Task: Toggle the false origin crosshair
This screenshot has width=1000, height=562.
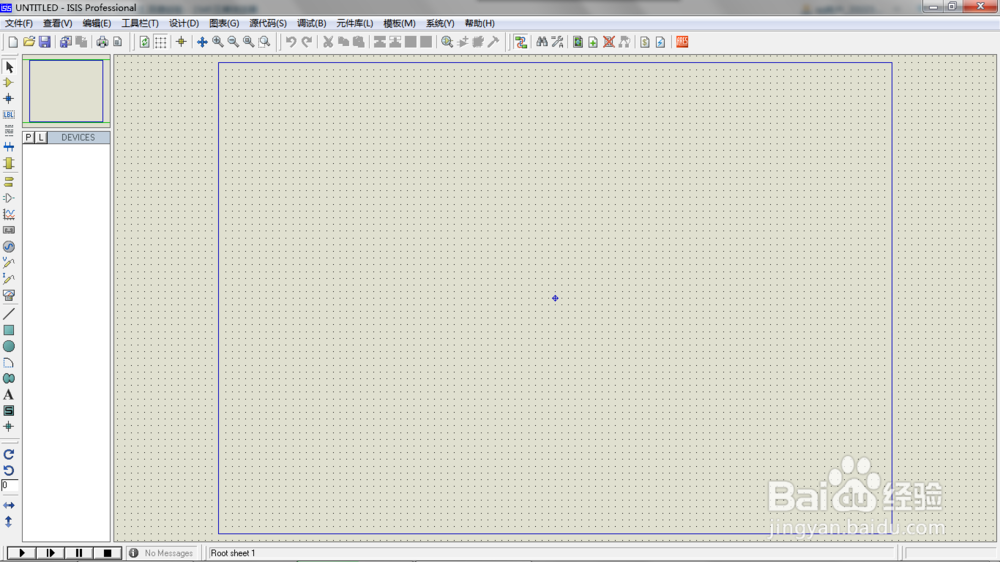Action: click(181, 42)
